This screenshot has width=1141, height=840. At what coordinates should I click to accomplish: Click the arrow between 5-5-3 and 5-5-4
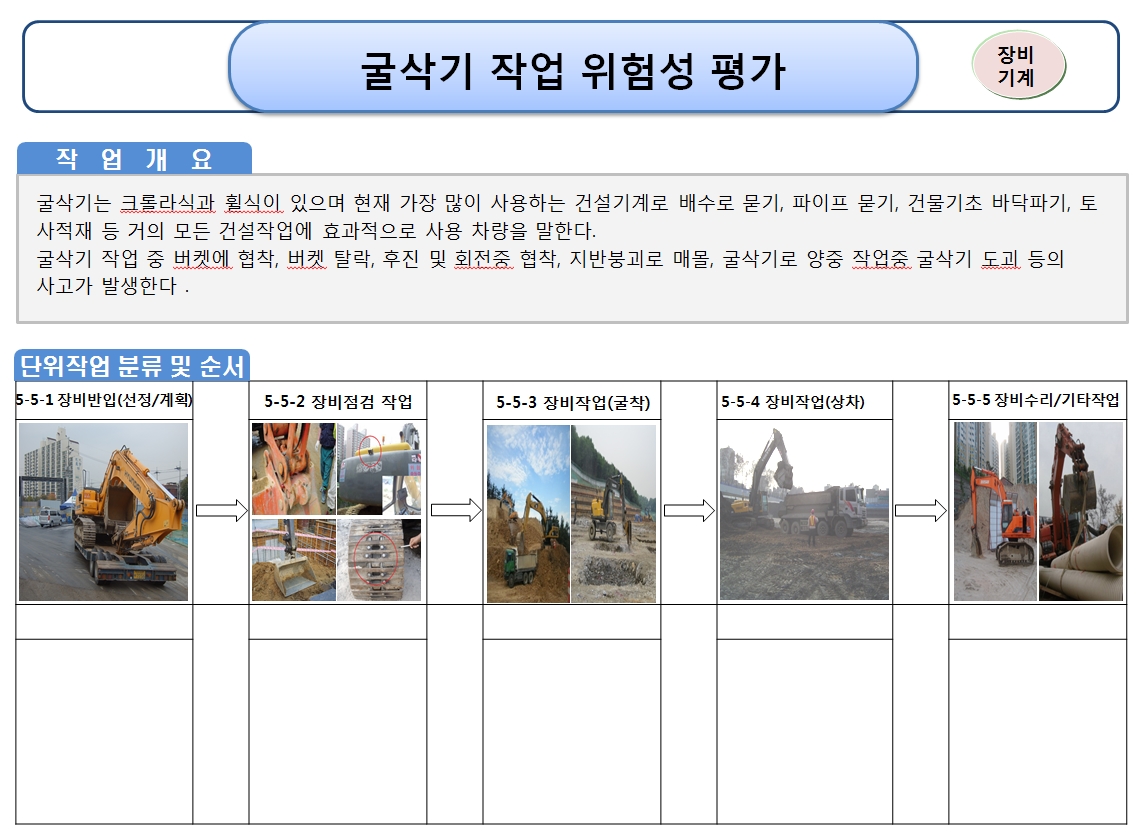coord(689,510)
